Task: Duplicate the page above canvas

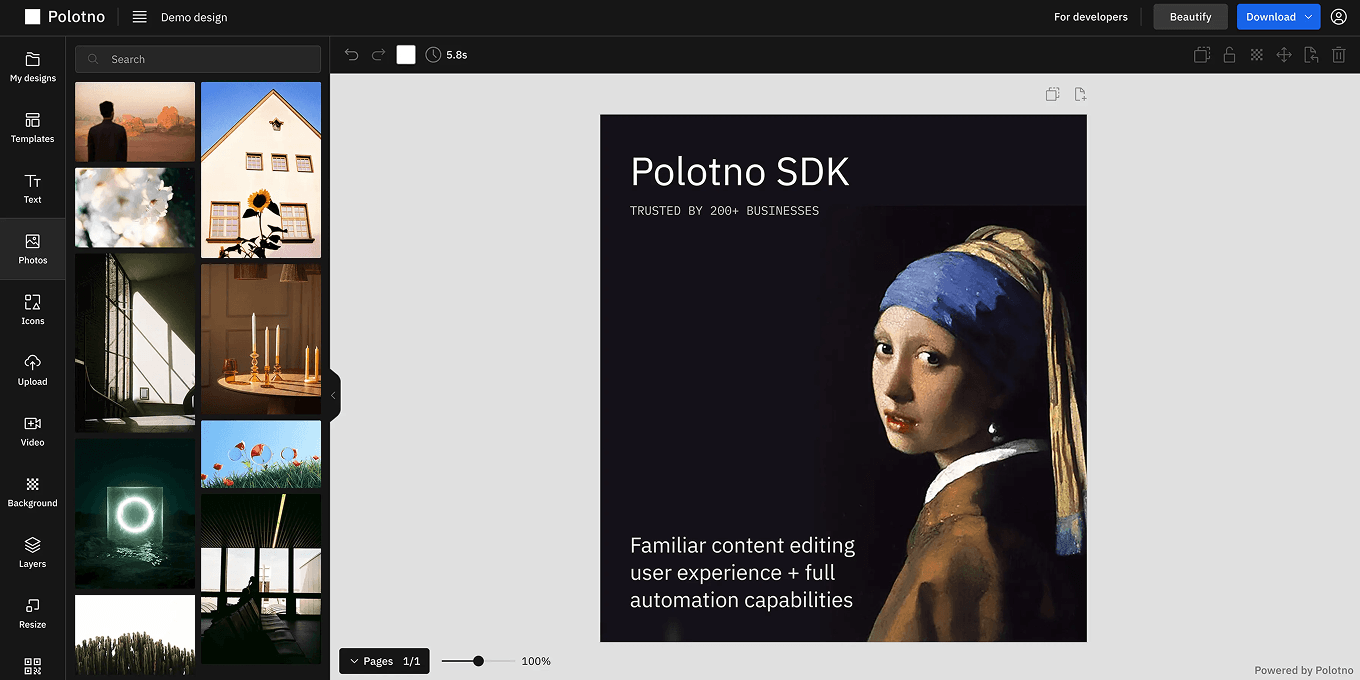Action: pos(1053,94)
